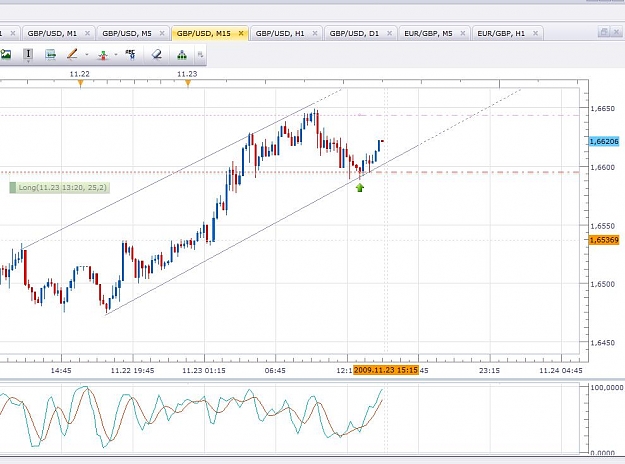Select the ABC text label tool

point(130,55)
